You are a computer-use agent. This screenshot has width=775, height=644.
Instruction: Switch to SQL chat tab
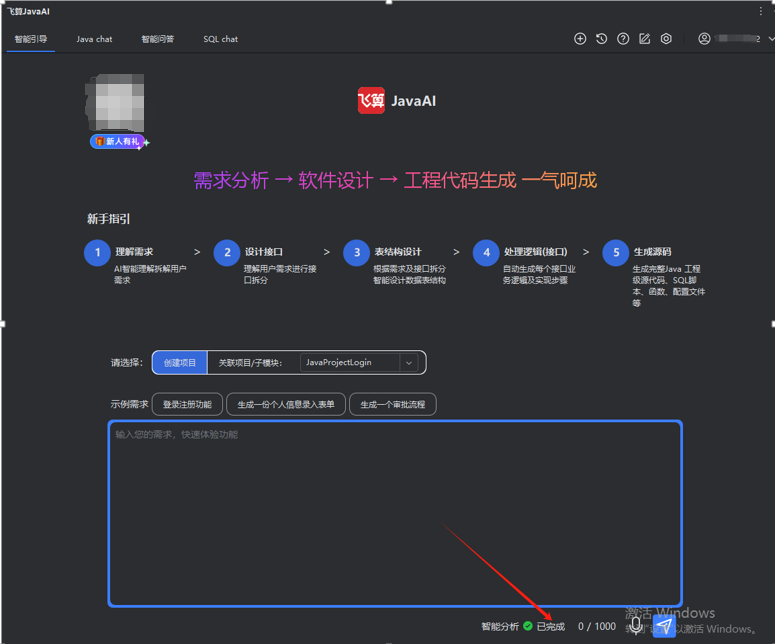(x=220, y=39)
